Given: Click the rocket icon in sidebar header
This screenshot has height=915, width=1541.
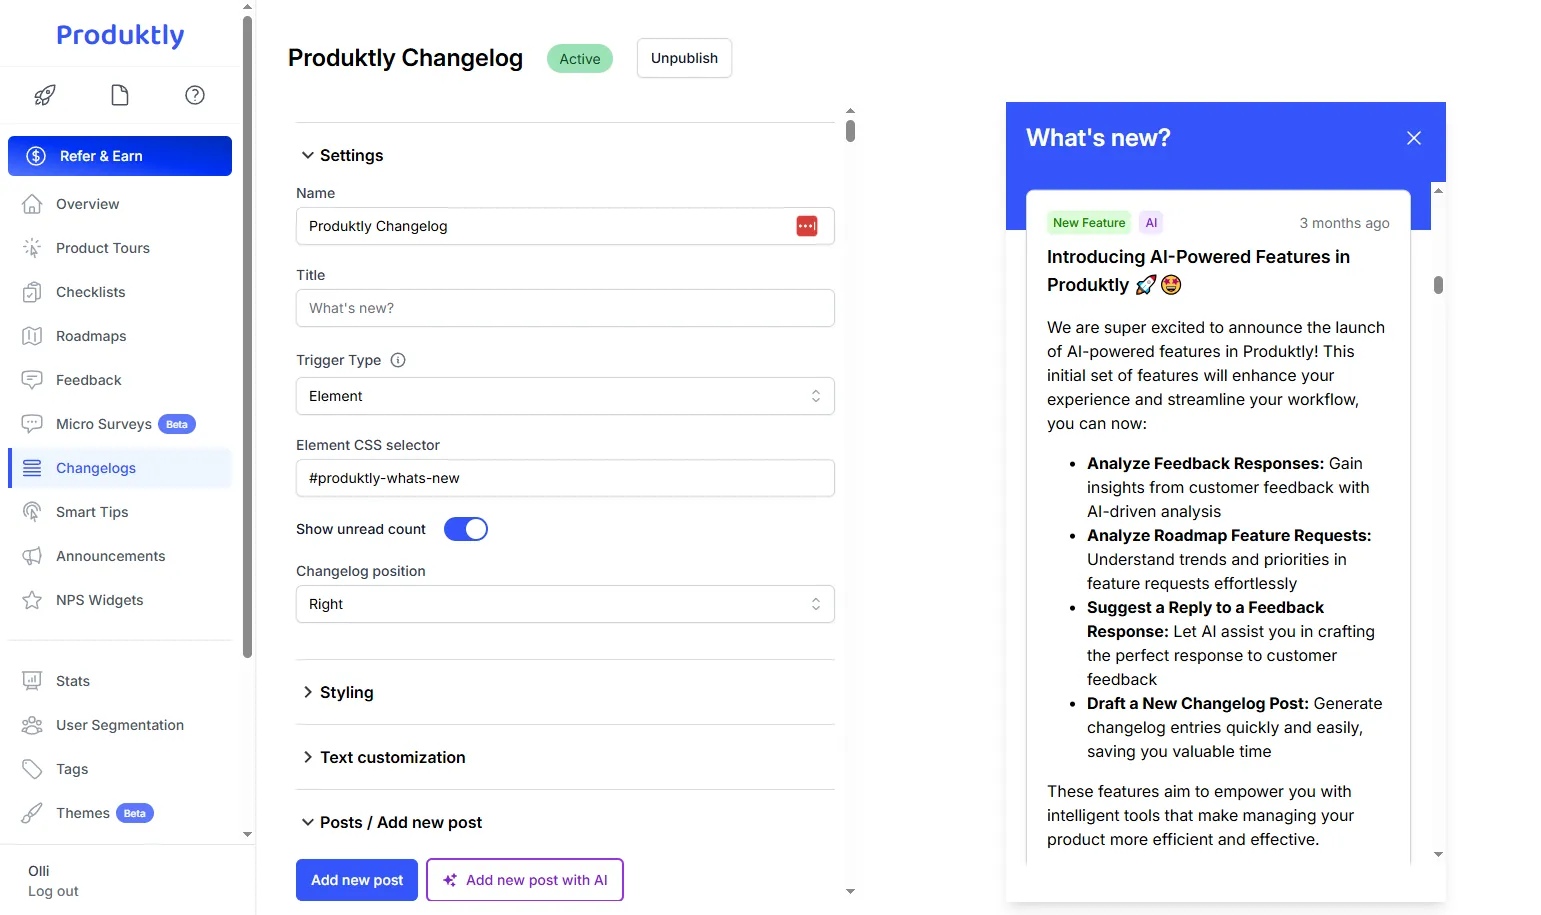Looking at the screenshot, I should point(45,95).
